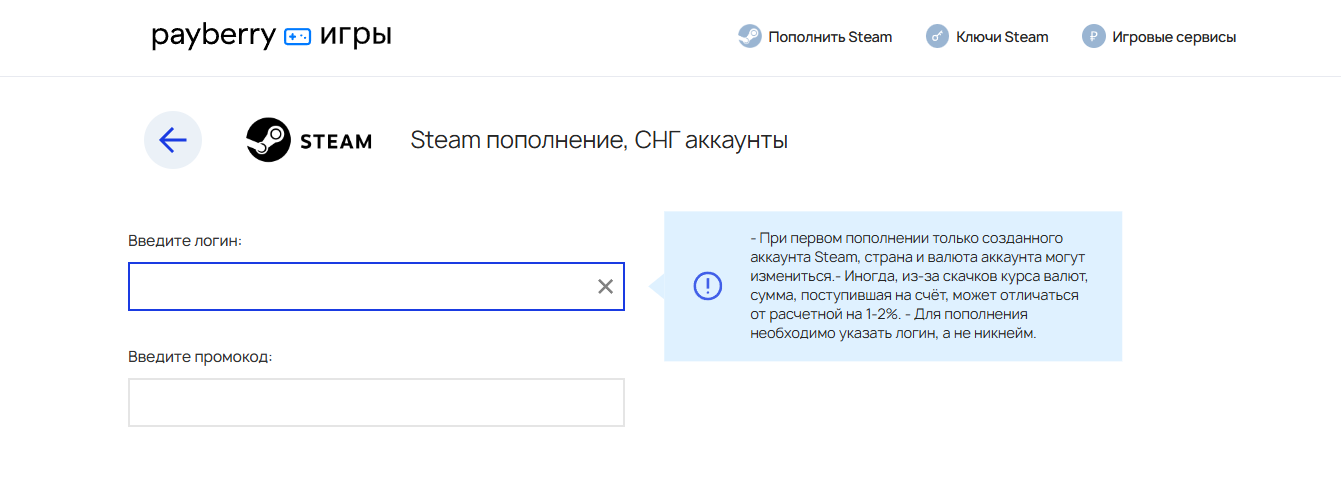Screen dimensions: 1341x486
Task: Click the Введите промокод: label
Action: (200, 357)
